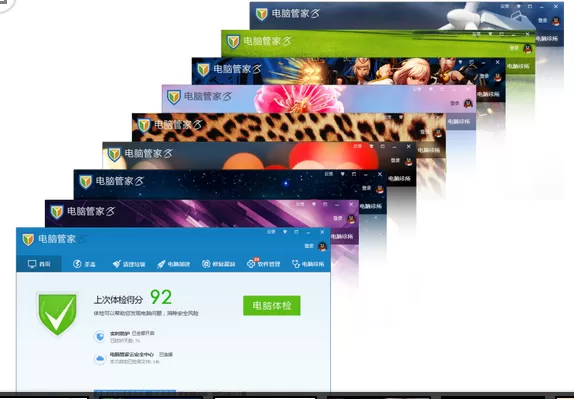Screen dimensions: 574x399
Task: Click penguin avatar in pink flower window
Action: 468,104
